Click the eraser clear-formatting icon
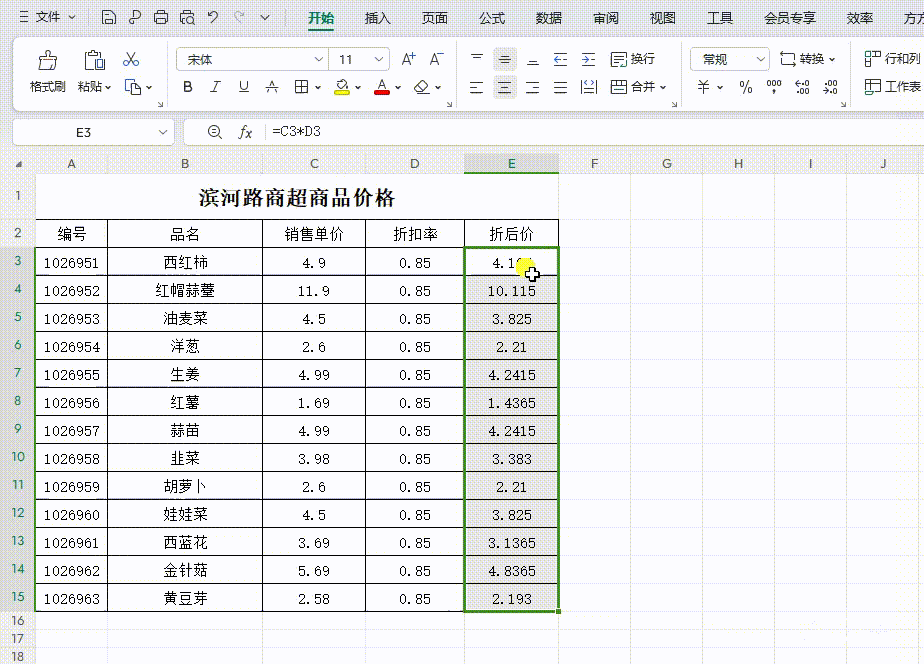Screen dimensions: 924x664 [421, 87]
